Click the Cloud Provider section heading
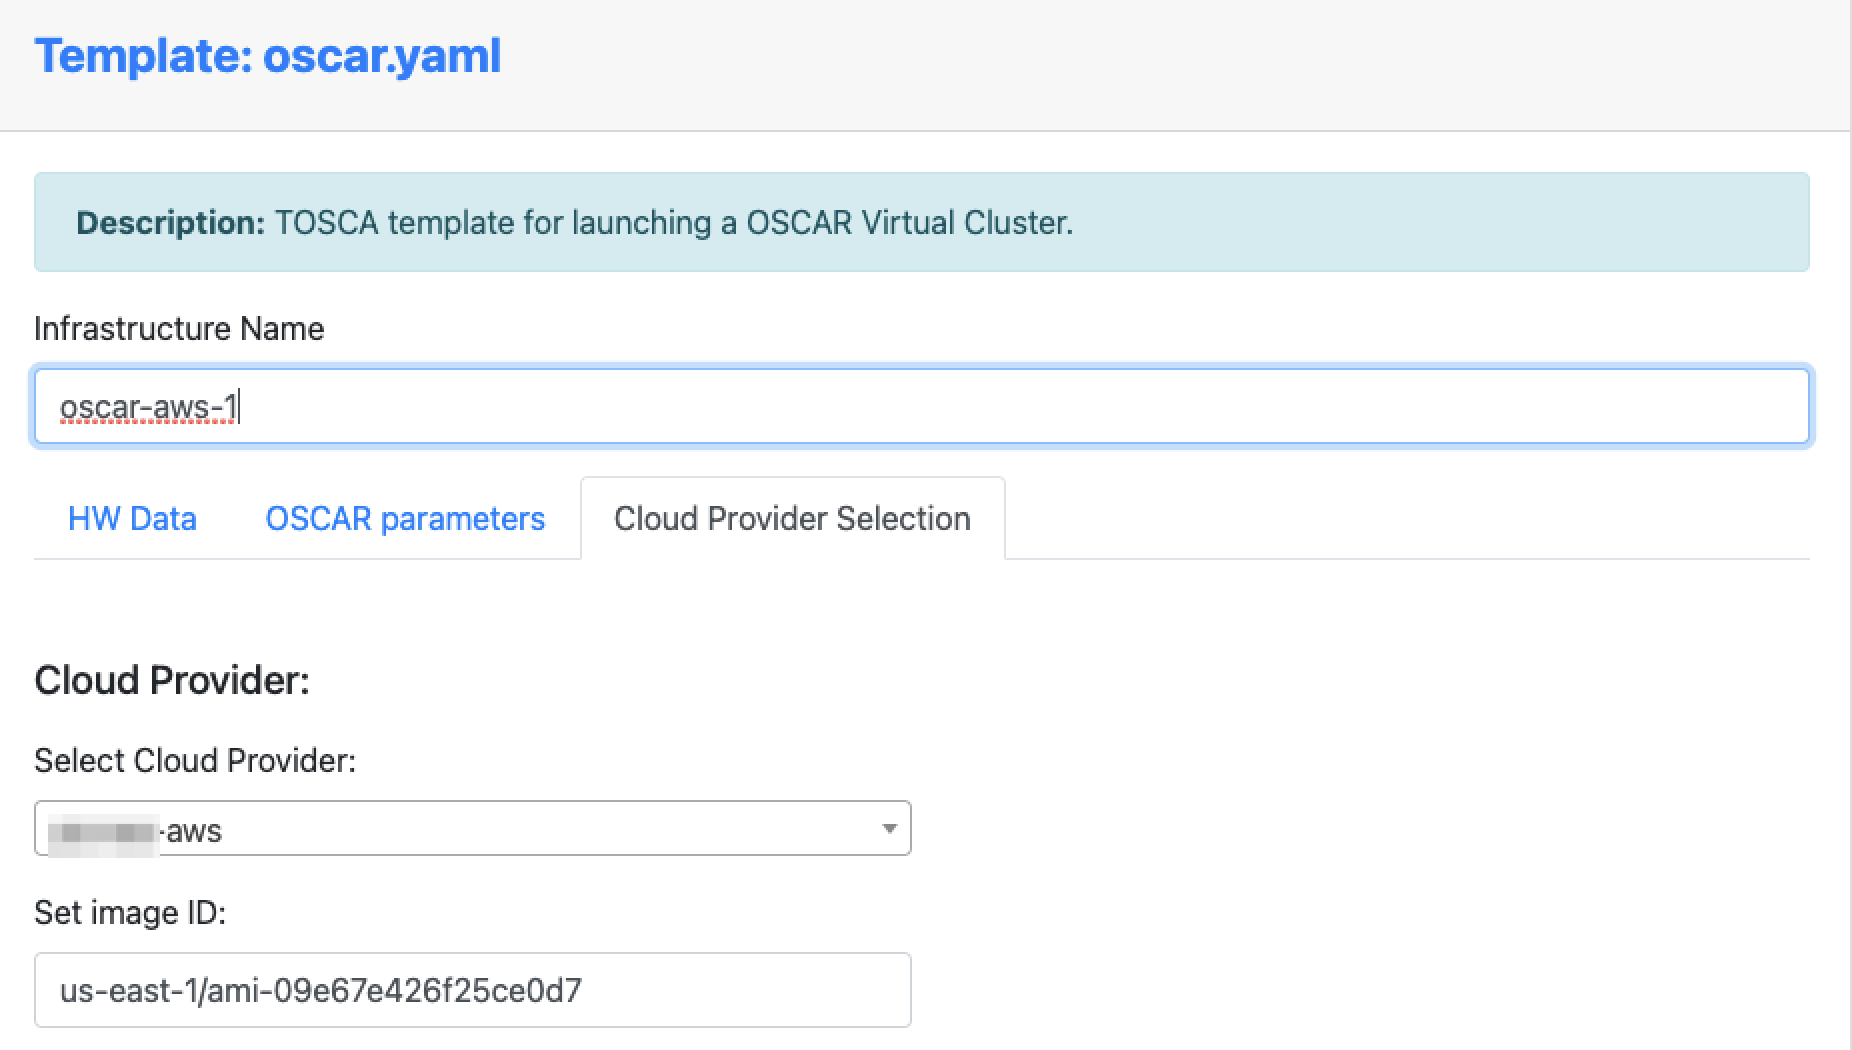Viewport: 1852px width, 1050px height. [172, 680]
